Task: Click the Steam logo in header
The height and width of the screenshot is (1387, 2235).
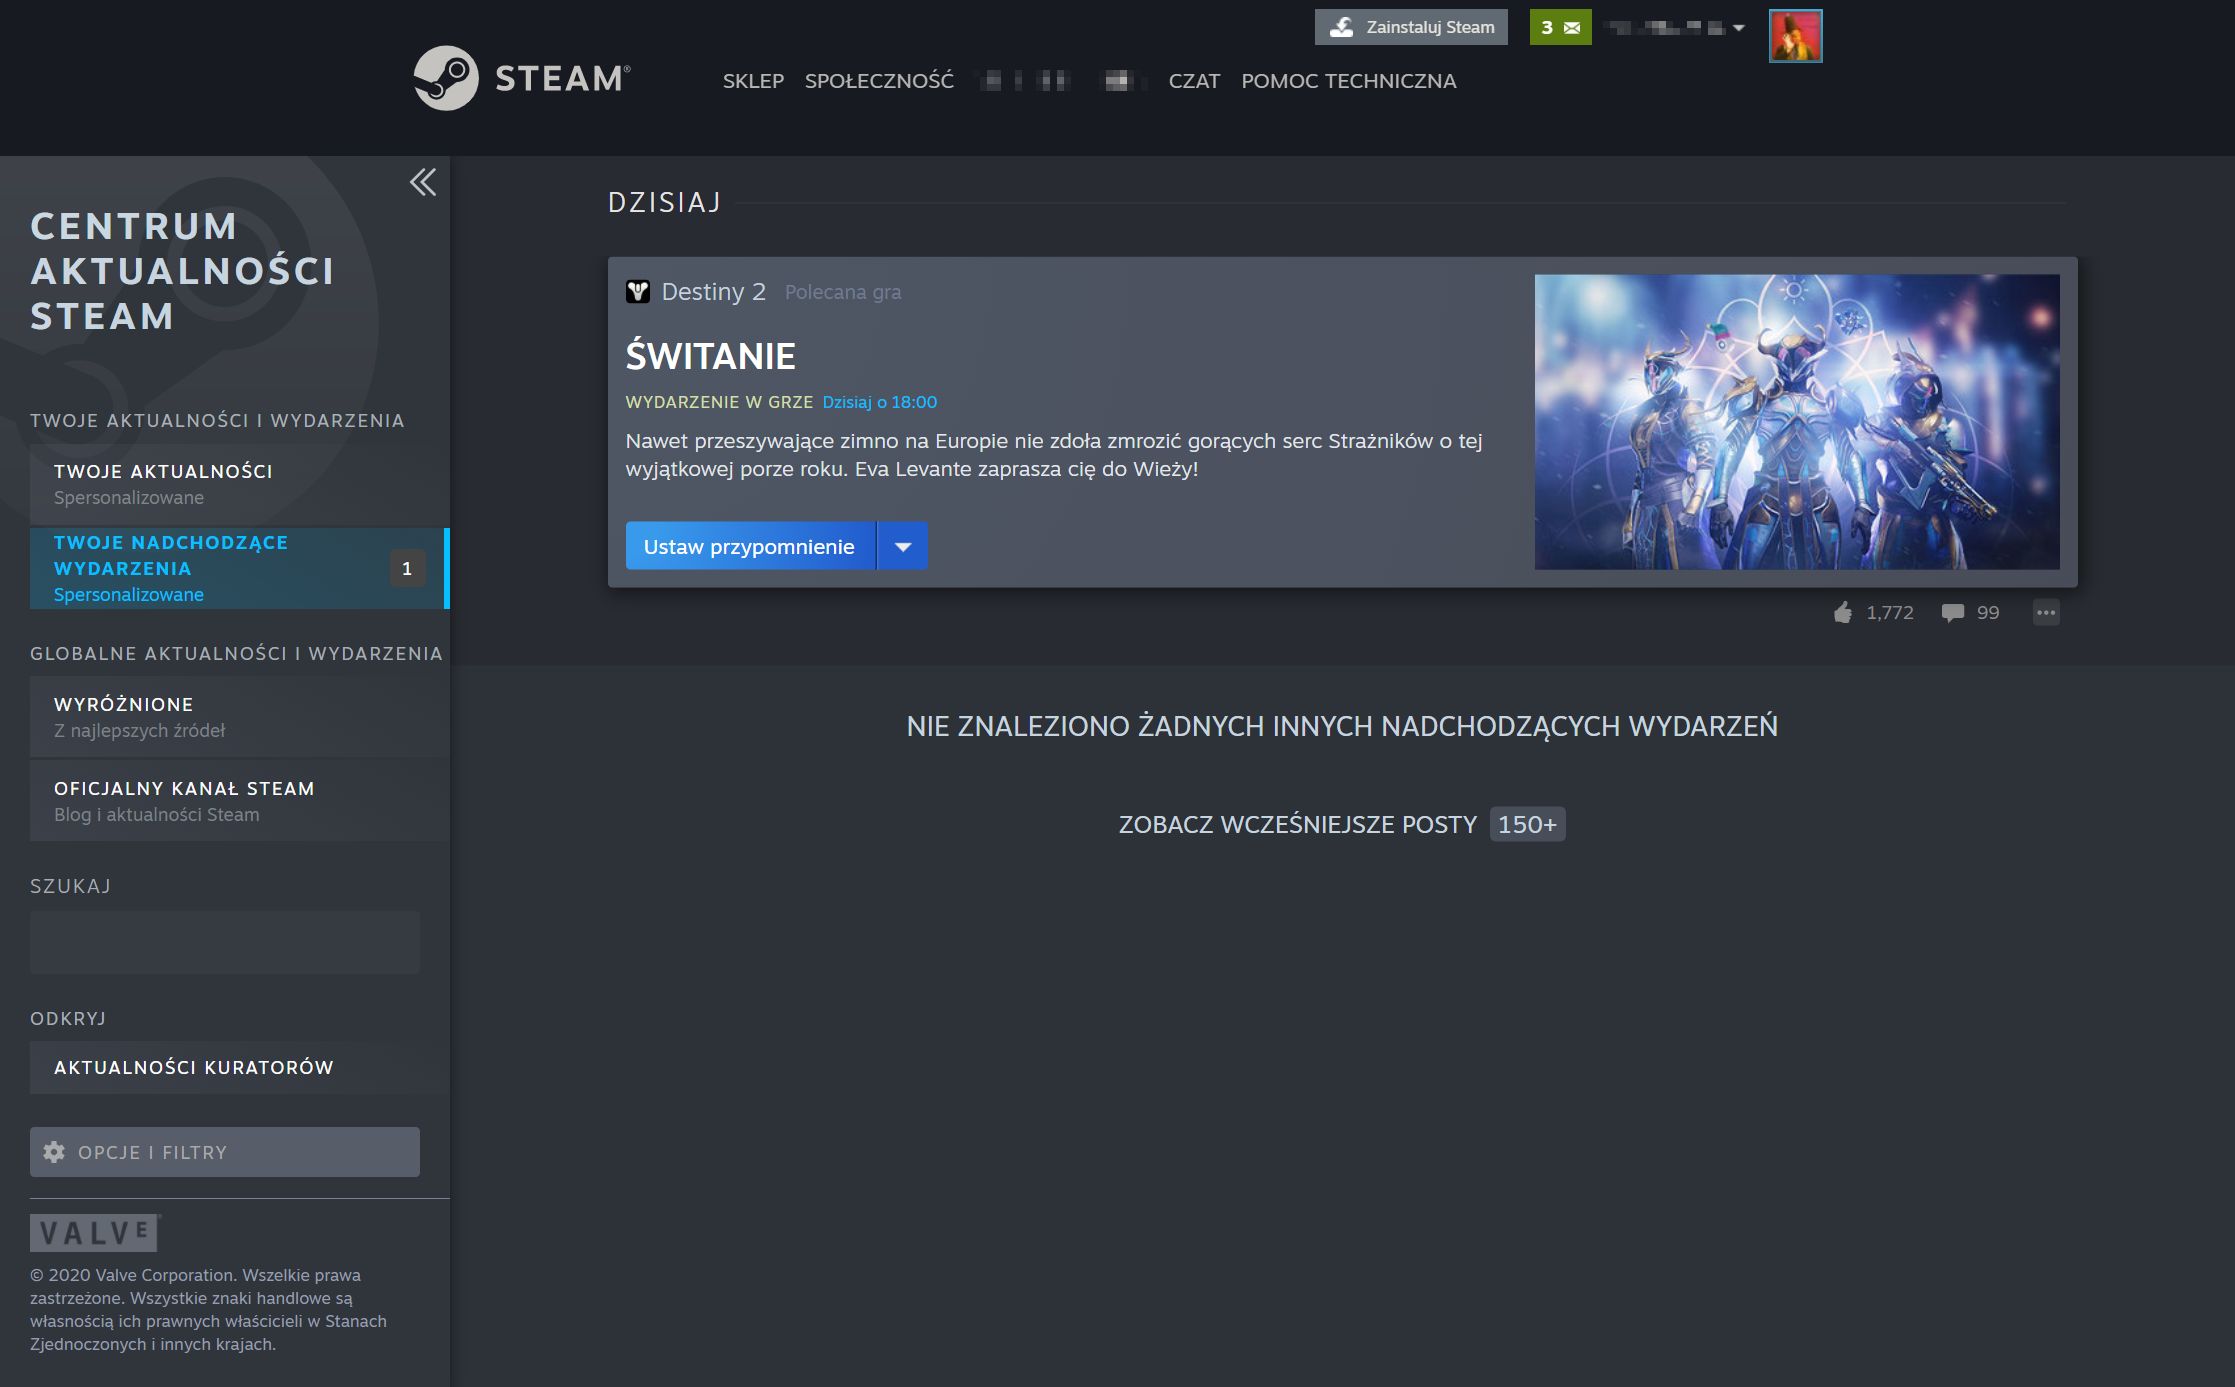Action: [x=521, y=78]
